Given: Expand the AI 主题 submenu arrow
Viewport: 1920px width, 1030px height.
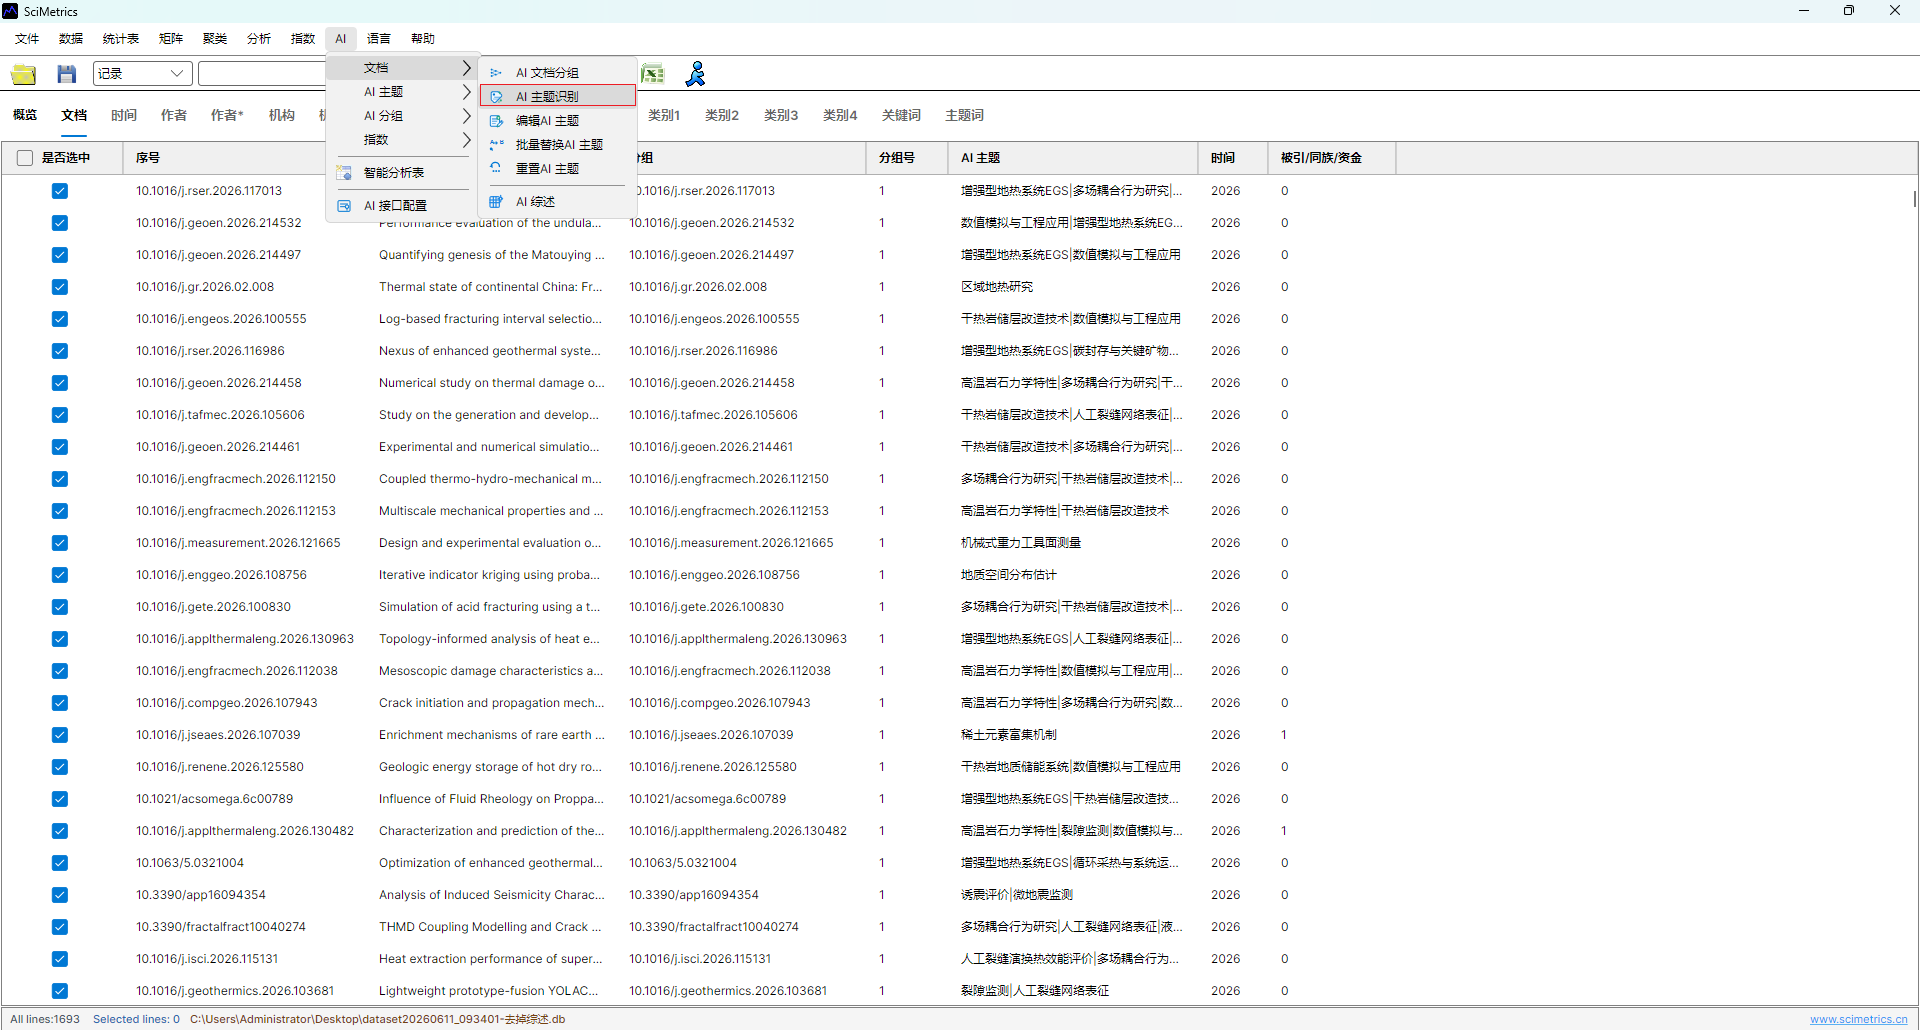Looking at the screenshot, I should click(466, 92).
